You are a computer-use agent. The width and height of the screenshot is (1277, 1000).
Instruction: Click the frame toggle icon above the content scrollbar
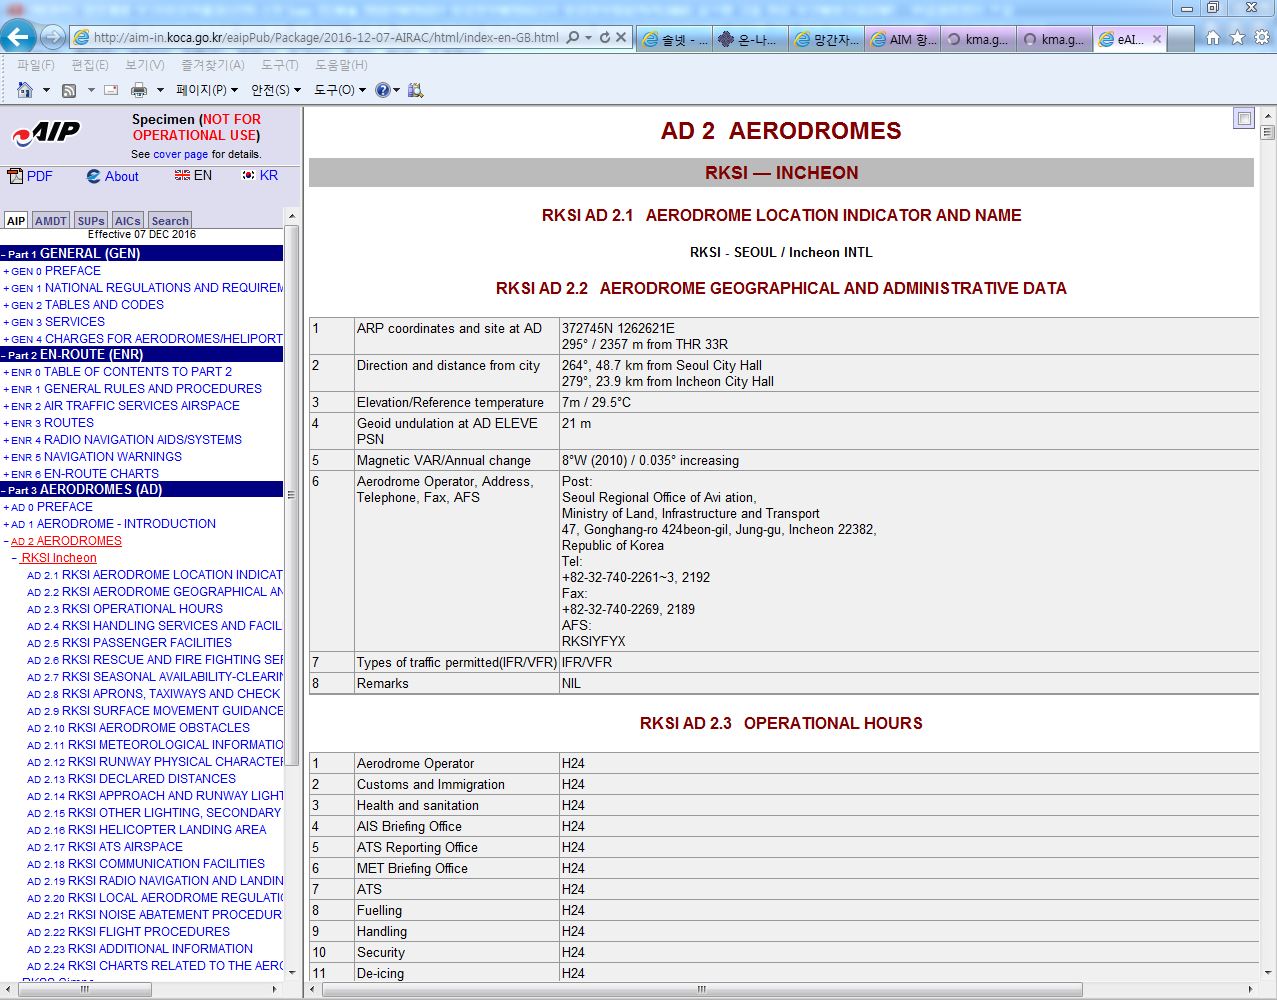(x=1243, y=118)
